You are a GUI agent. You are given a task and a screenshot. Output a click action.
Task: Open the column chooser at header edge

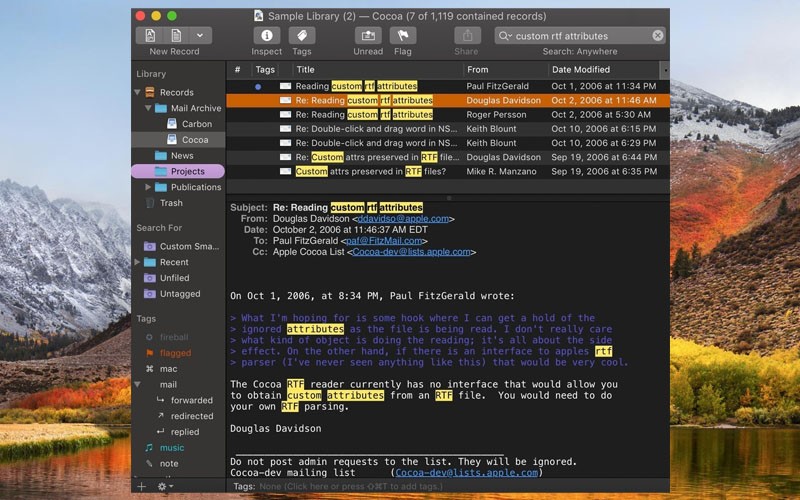[664, 70]
